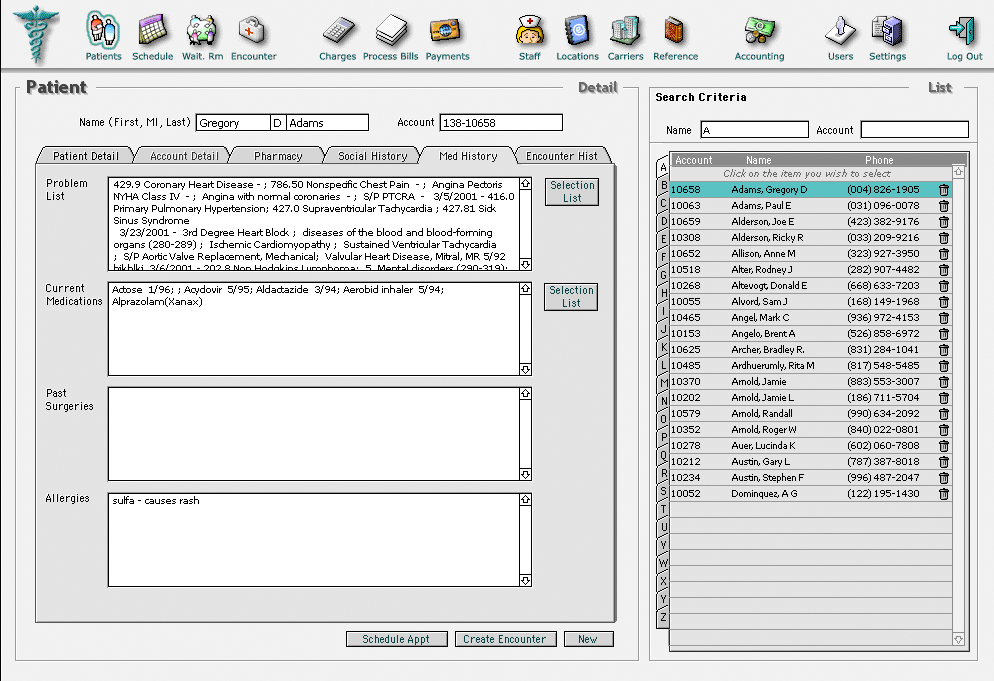The width and height of the screenshot is (994, 681).
Task: Click down arrow in Current Medications box
Action: pyautogui.click(x=526, y=369)
